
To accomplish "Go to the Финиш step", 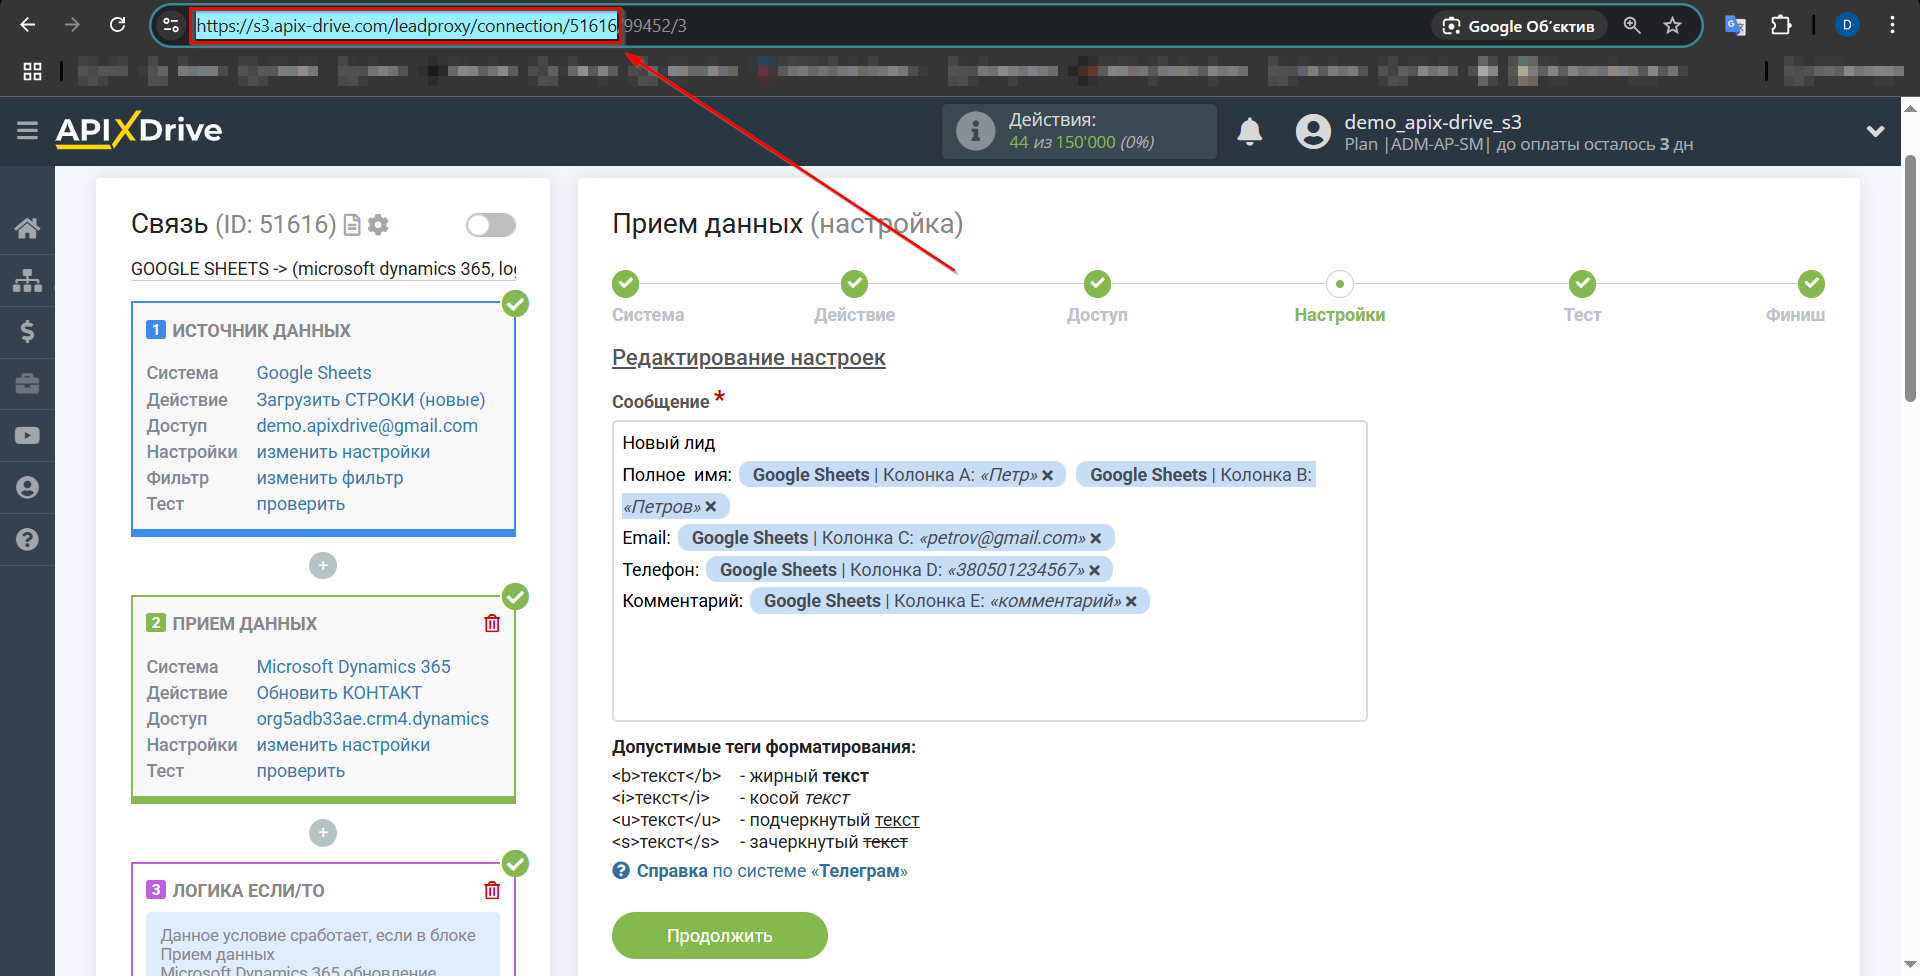I will tap(1796, 297).
